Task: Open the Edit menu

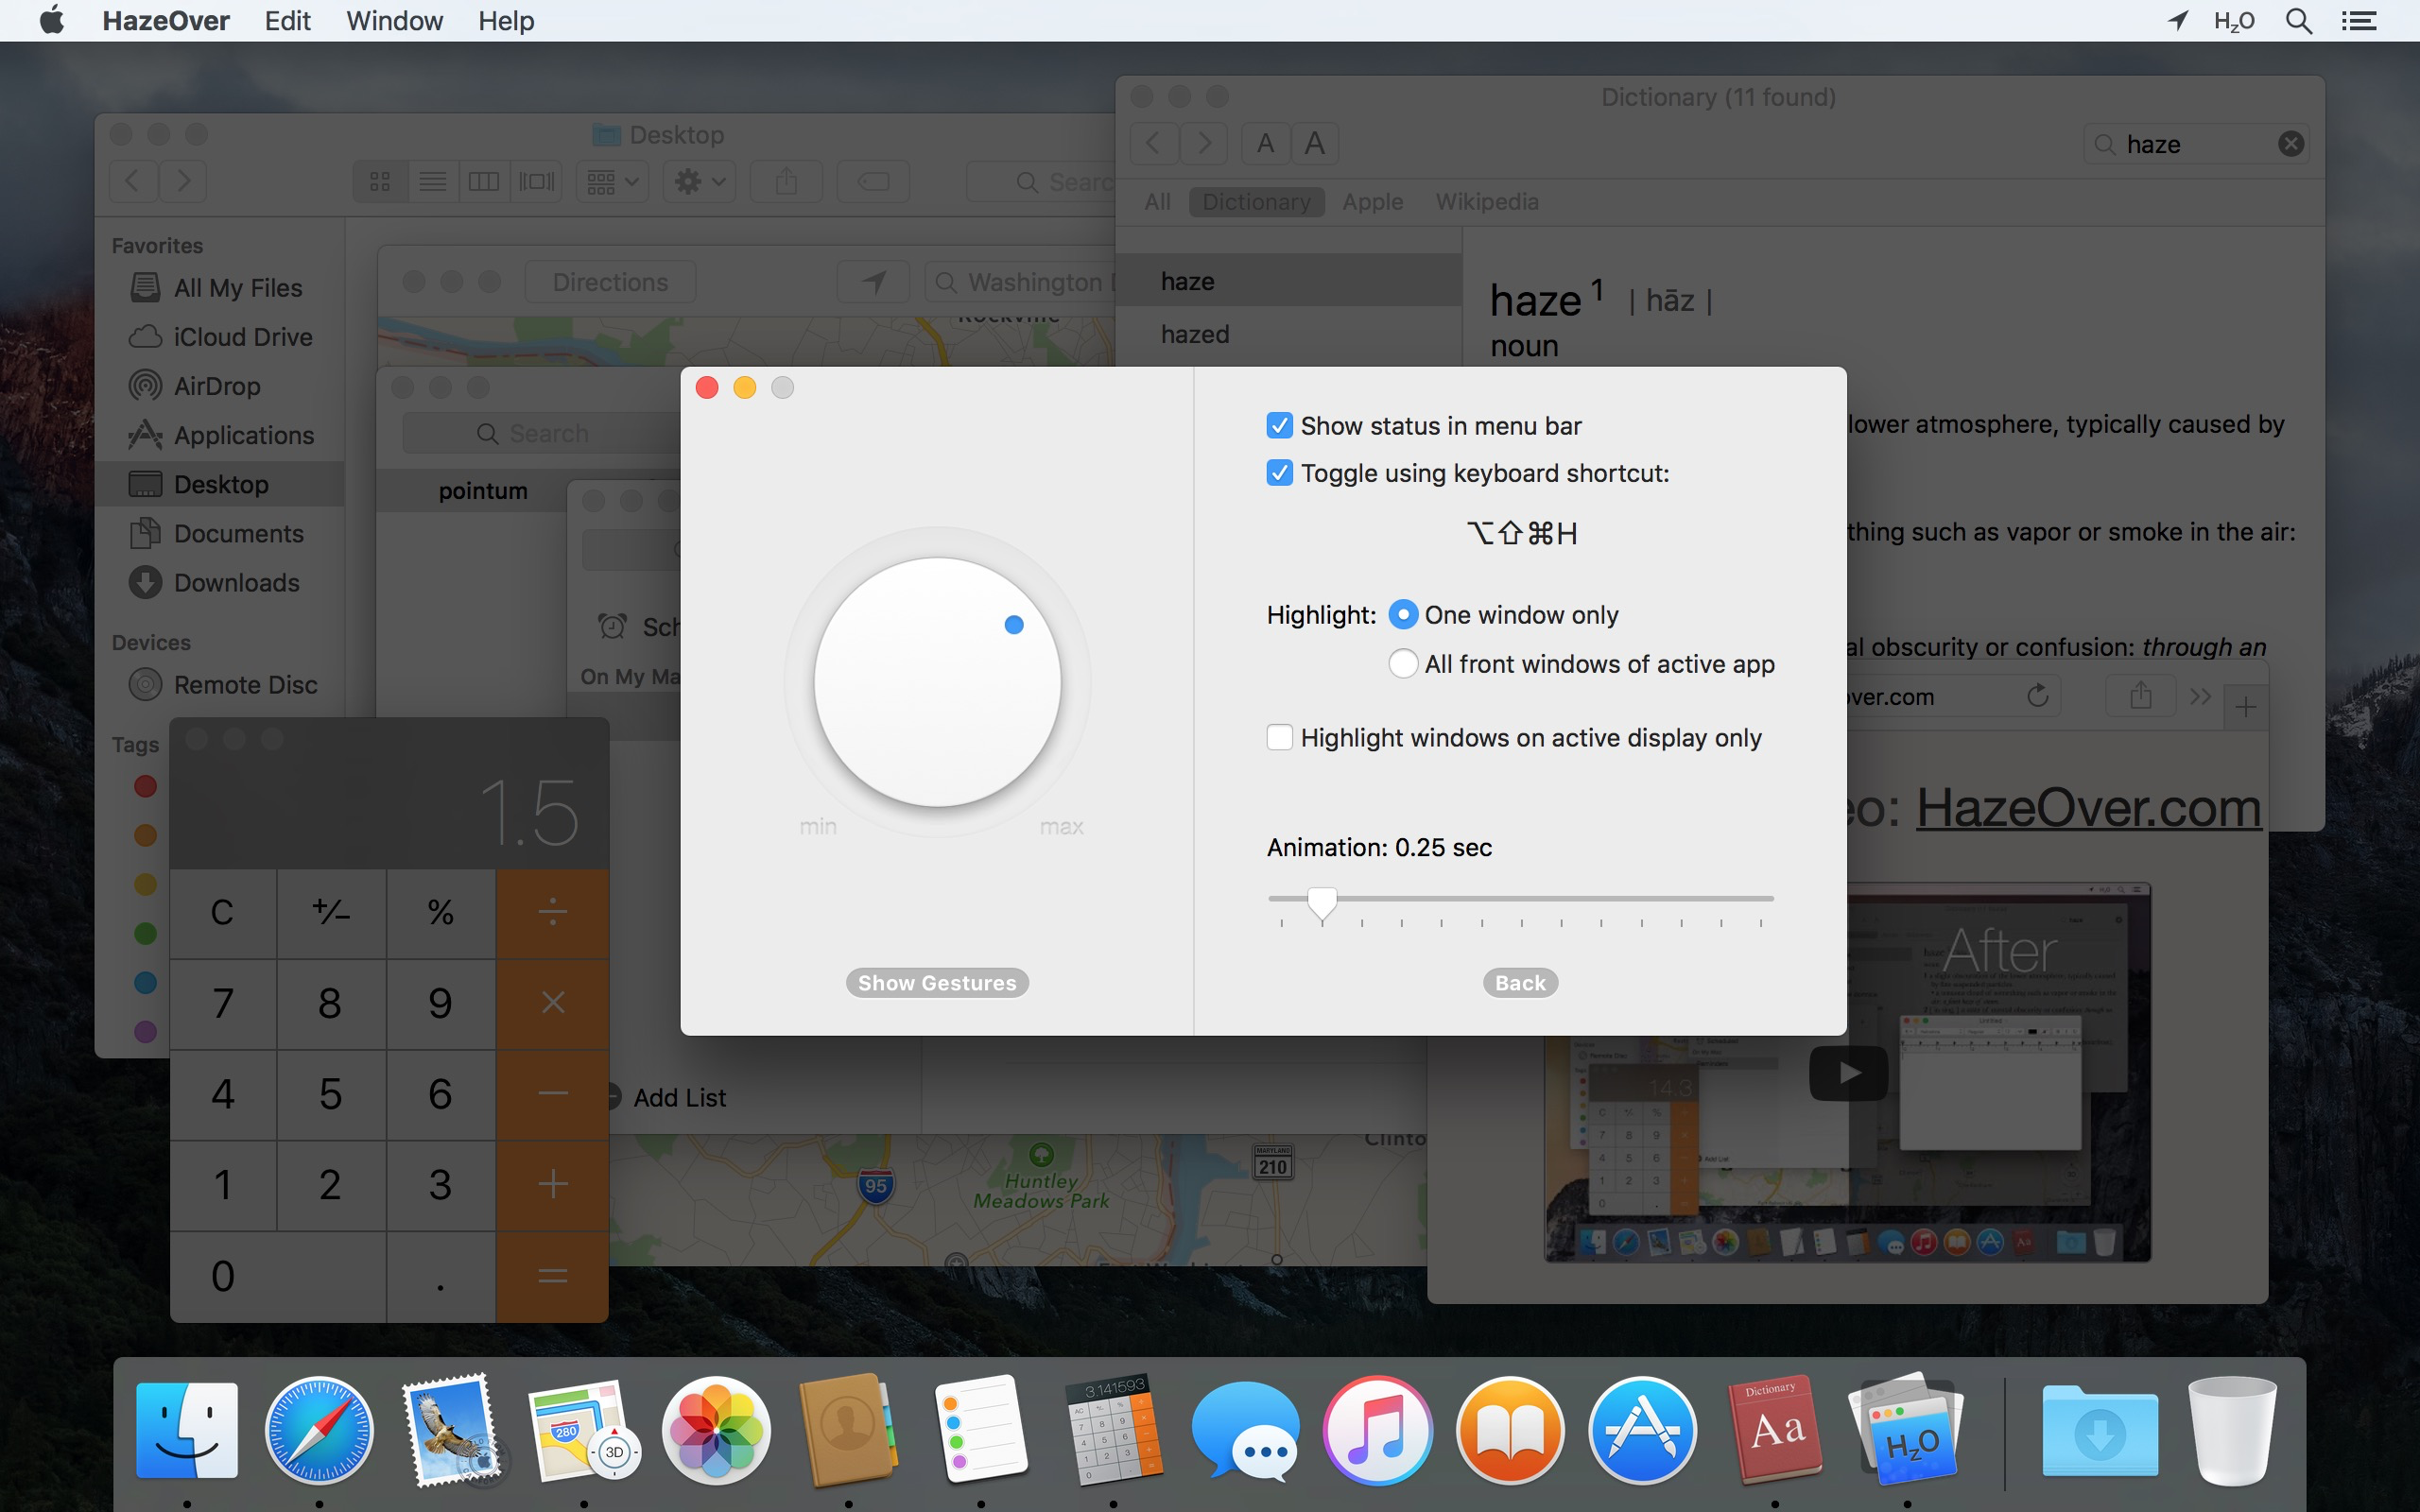Action: tap(288, 21)
